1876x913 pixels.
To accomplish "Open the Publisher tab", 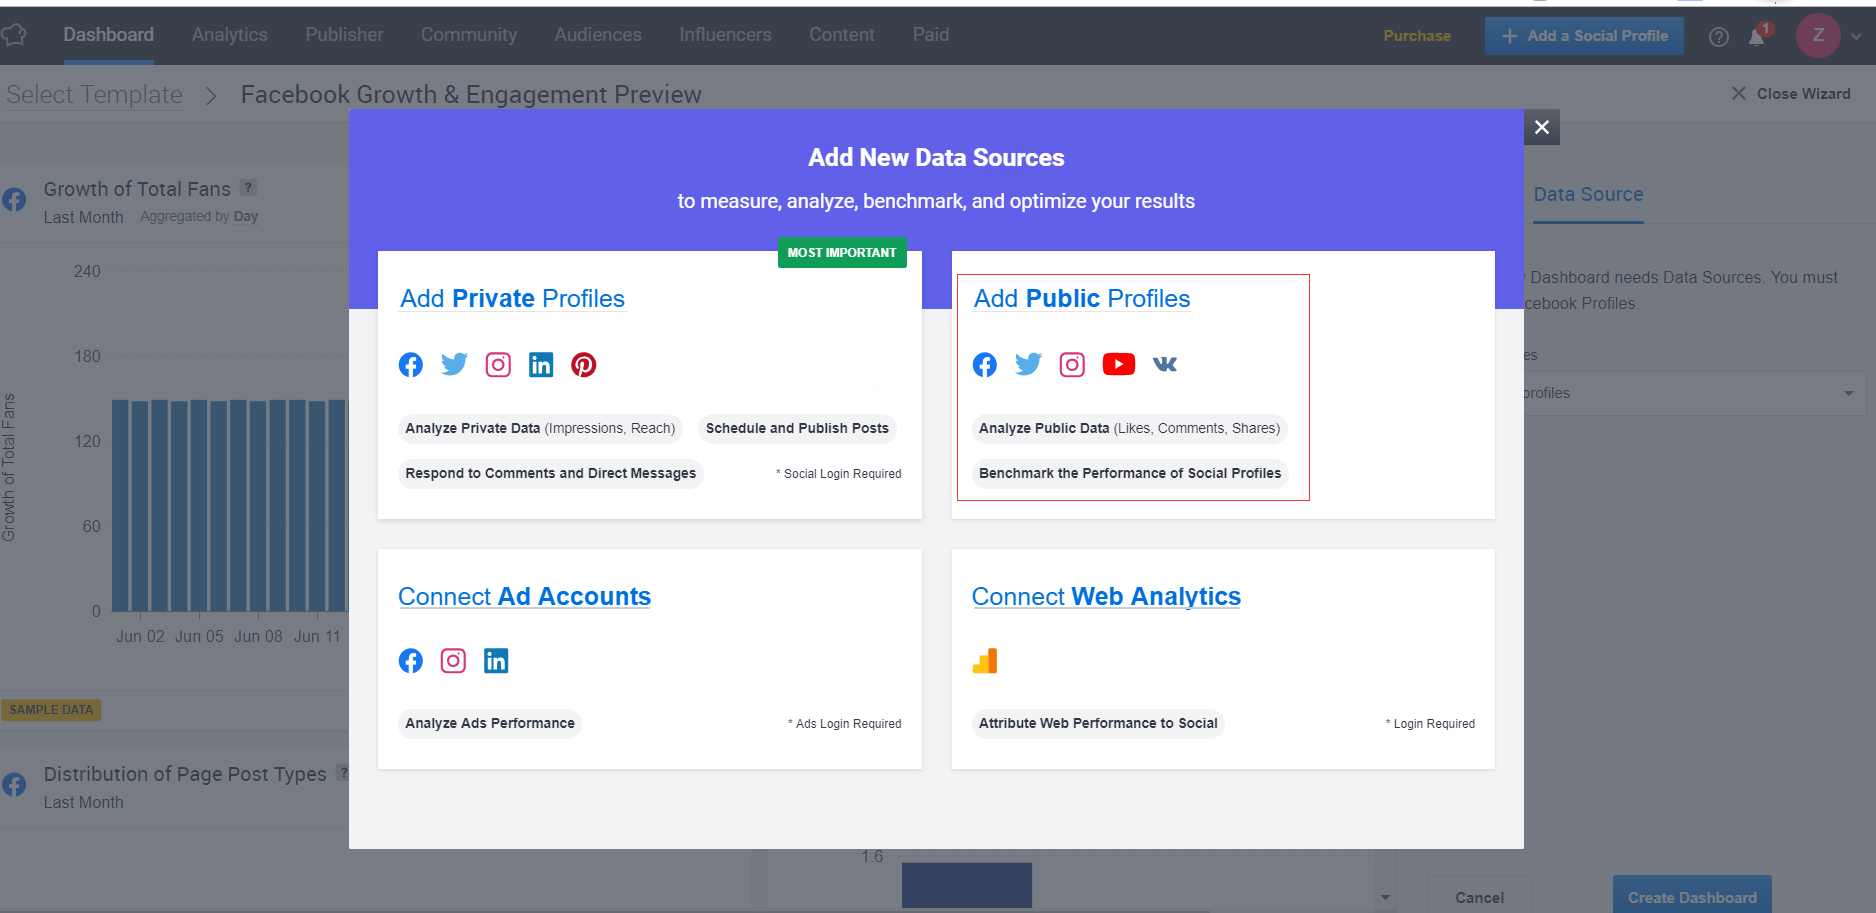I will click(344, 35).
